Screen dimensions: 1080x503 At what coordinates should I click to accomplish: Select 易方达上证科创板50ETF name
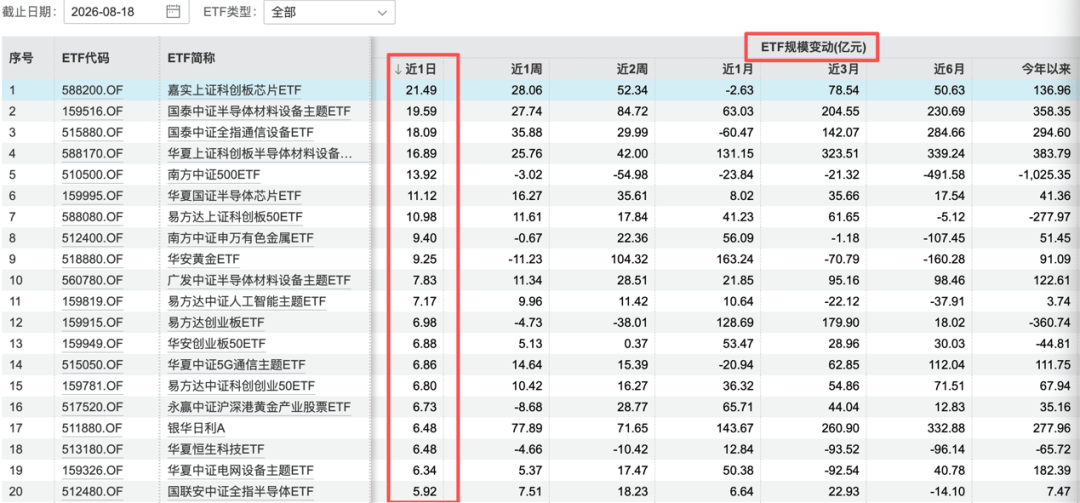234,217
